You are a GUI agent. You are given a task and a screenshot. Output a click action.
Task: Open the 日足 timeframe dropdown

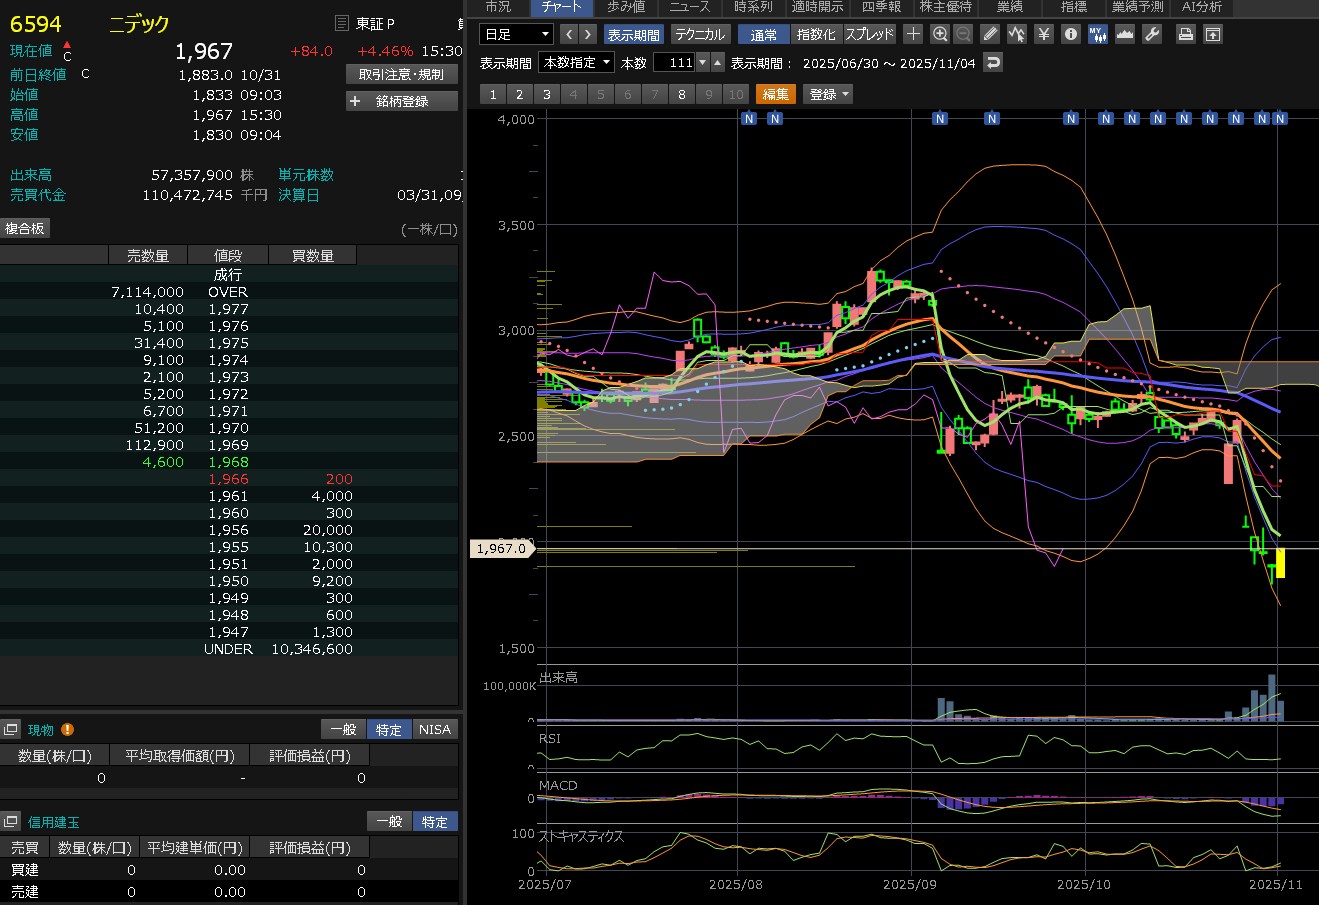tap(516, 34)
